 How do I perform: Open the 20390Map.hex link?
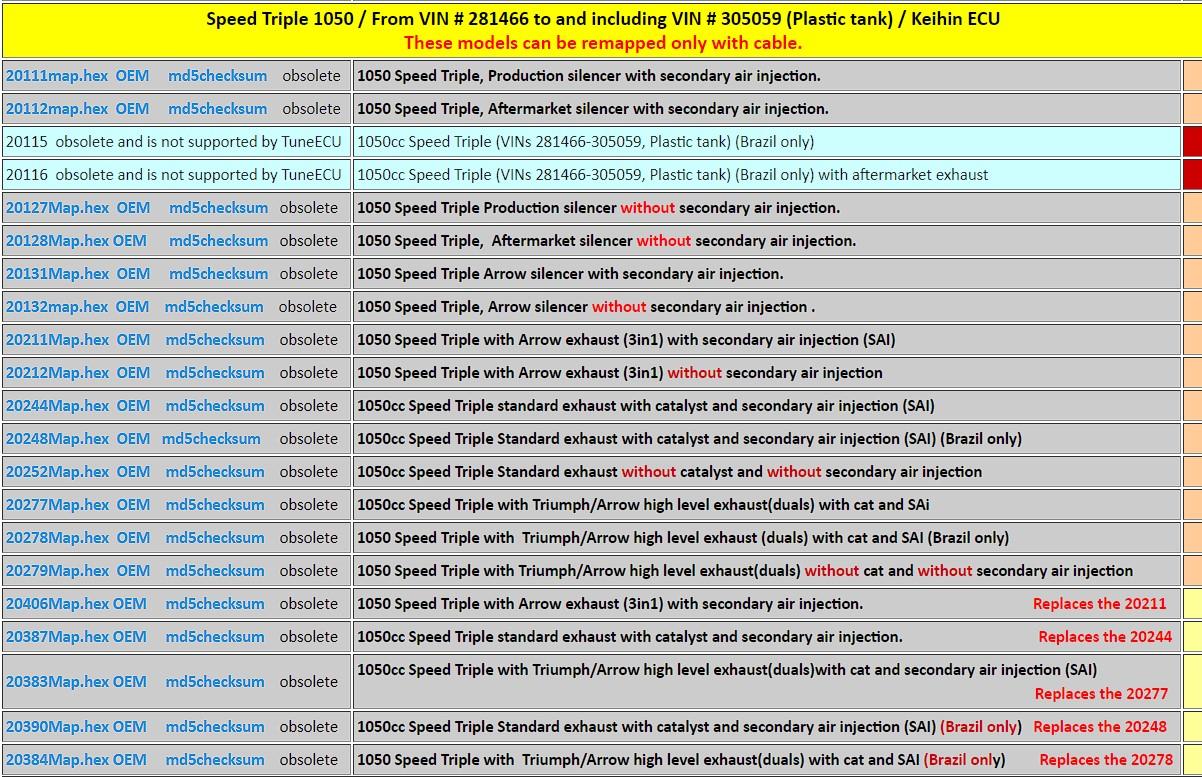point(57,726)
